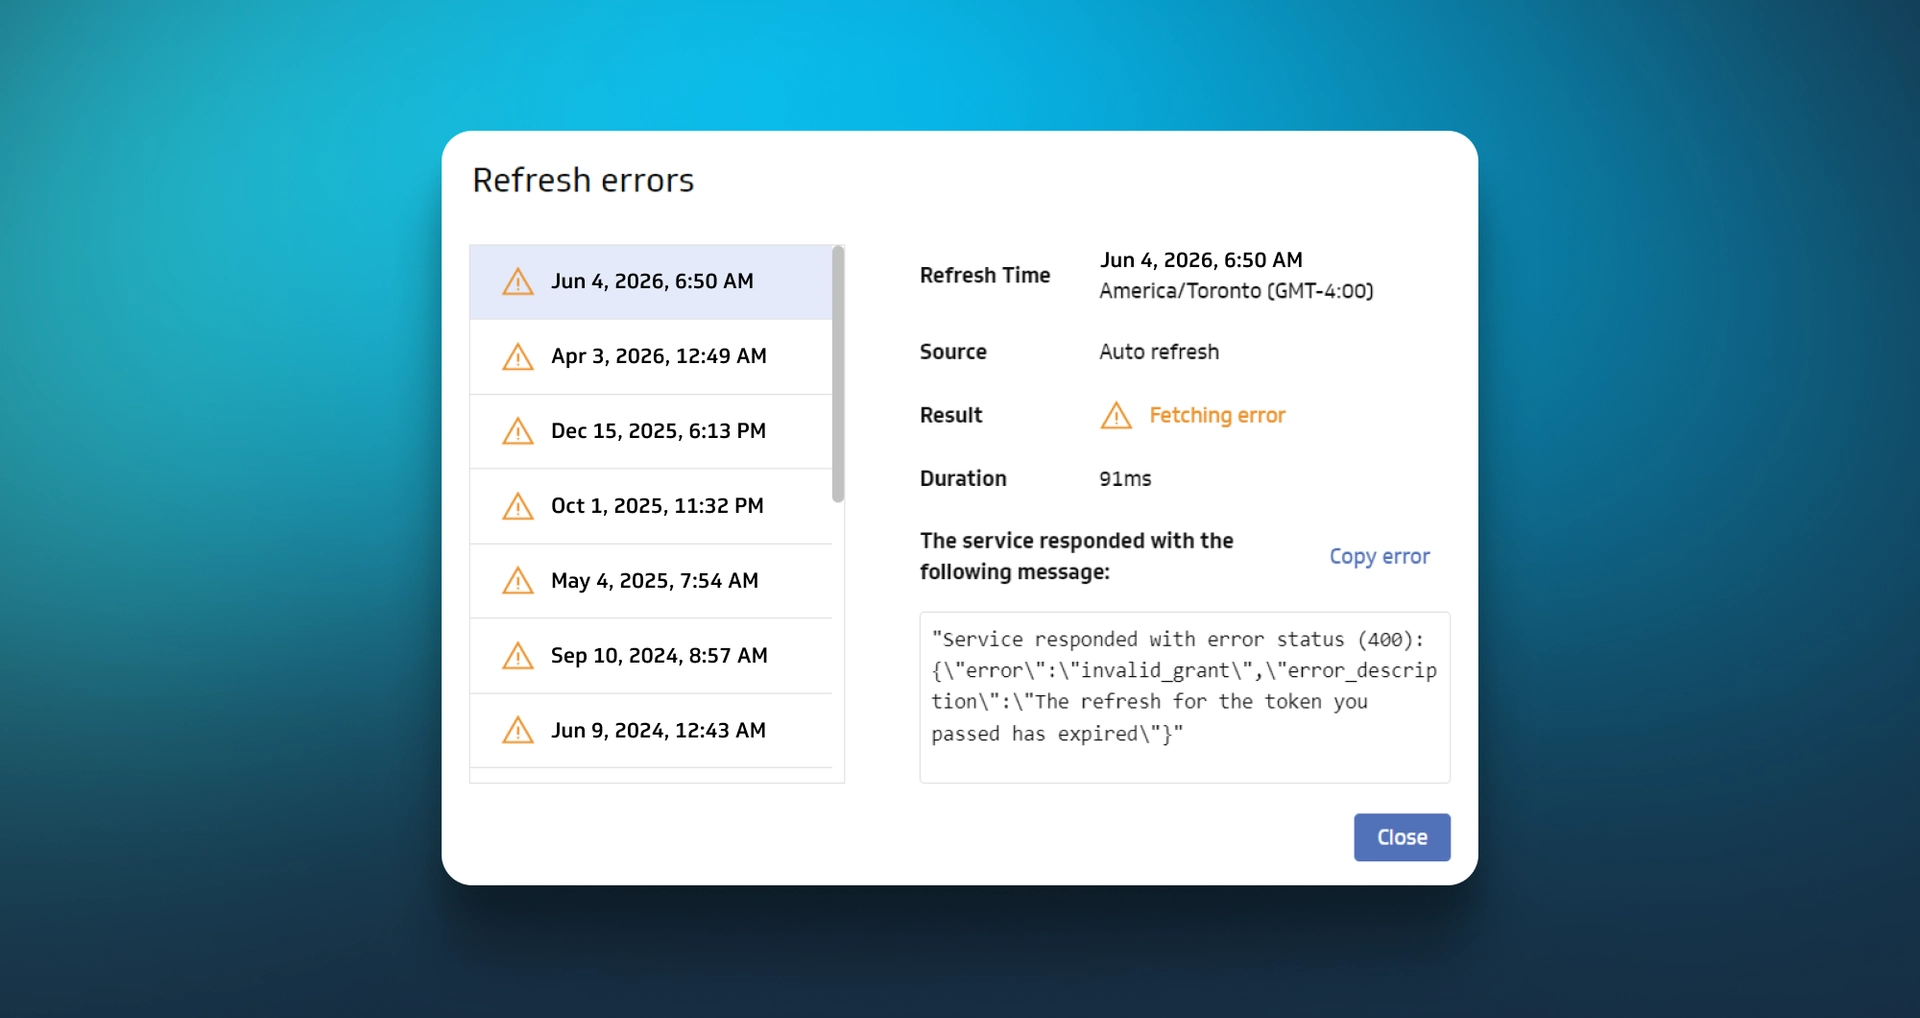Screen dimensions: 1920x1018
Task: Open the Dec 15, 2025, 6:13 PM error
Action: click(x=651, y=432)
